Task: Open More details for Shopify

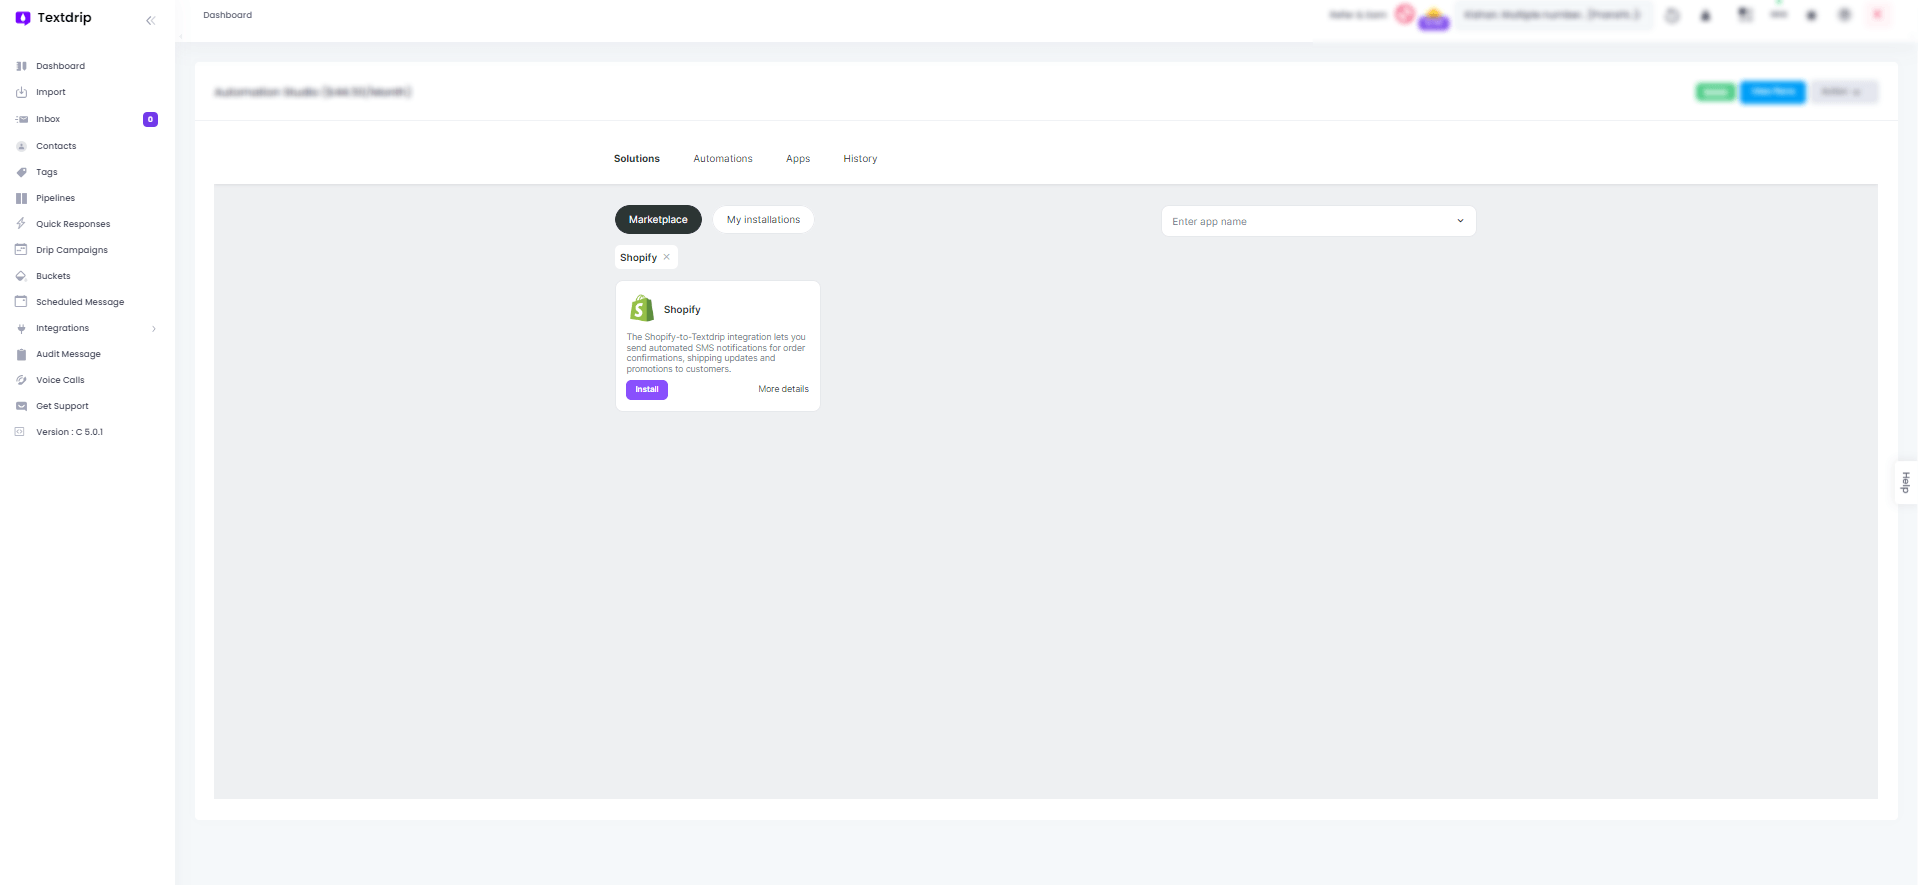Action: (x=783, y=389)
